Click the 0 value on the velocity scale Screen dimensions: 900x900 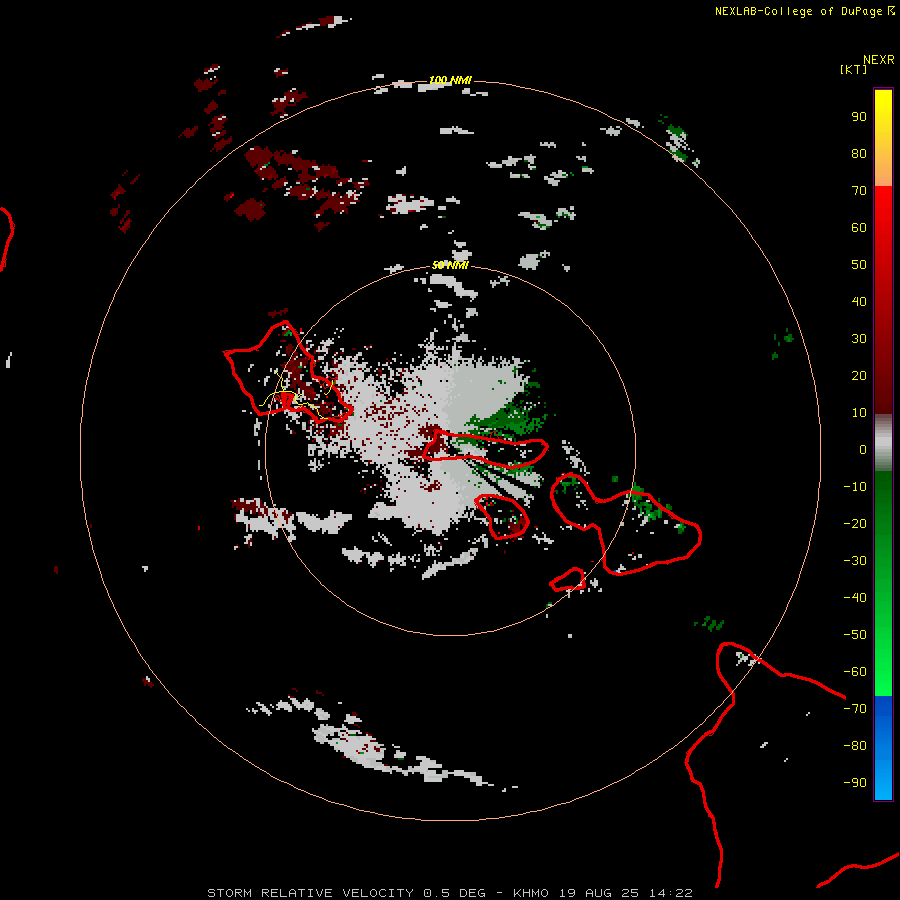tap(863, 449)
